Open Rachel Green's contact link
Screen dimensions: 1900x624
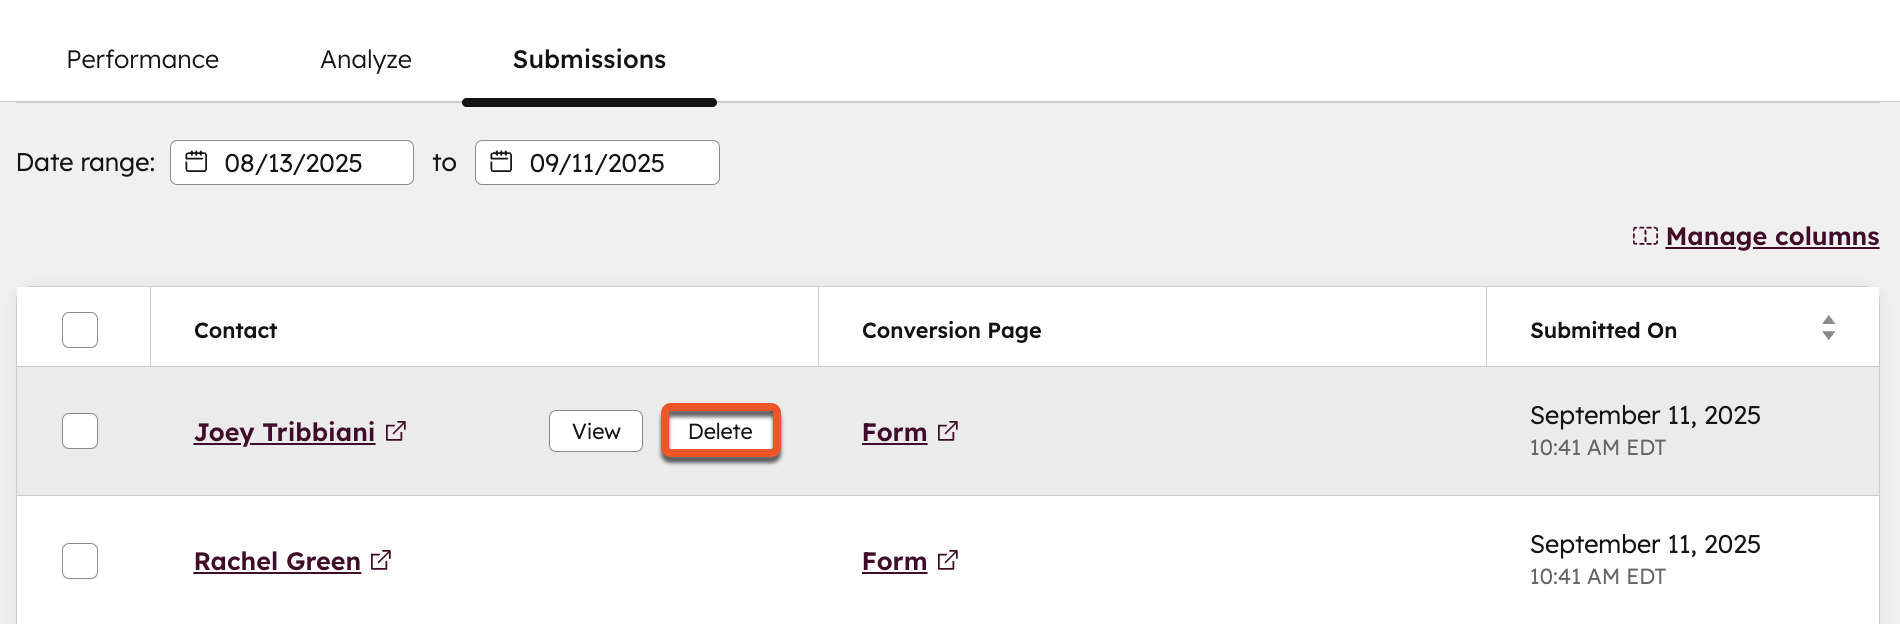point(277,560)
